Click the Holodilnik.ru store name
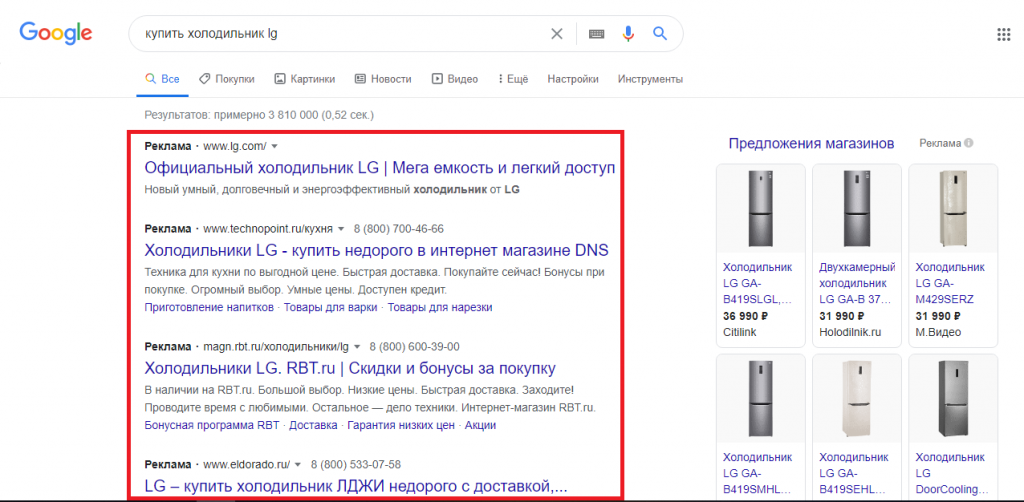The width and height of the screenshot is (1024, 502). pyautogui.click(x=850, y=332)
